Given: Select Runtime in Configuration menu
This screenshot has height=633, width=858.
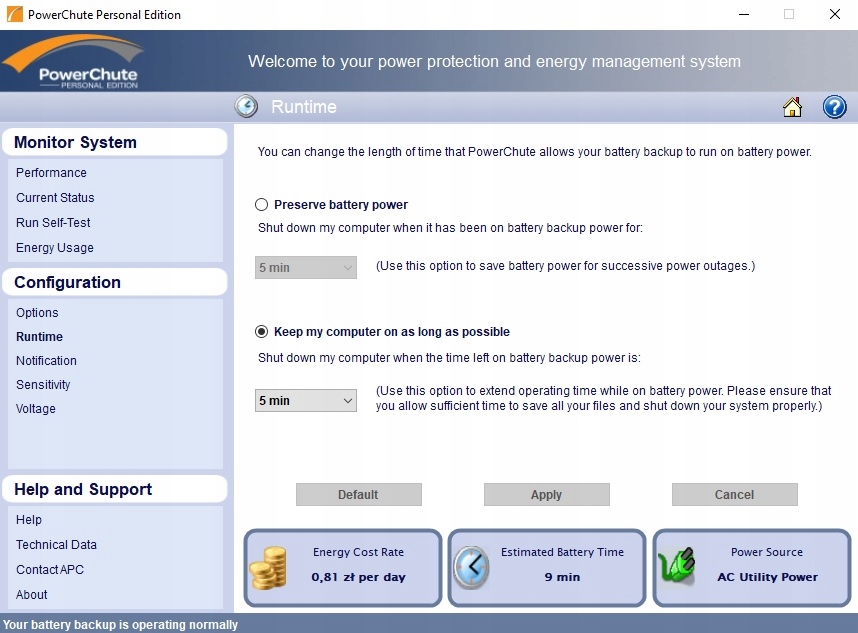Looking at the screenshot, I should pos(39,337).
